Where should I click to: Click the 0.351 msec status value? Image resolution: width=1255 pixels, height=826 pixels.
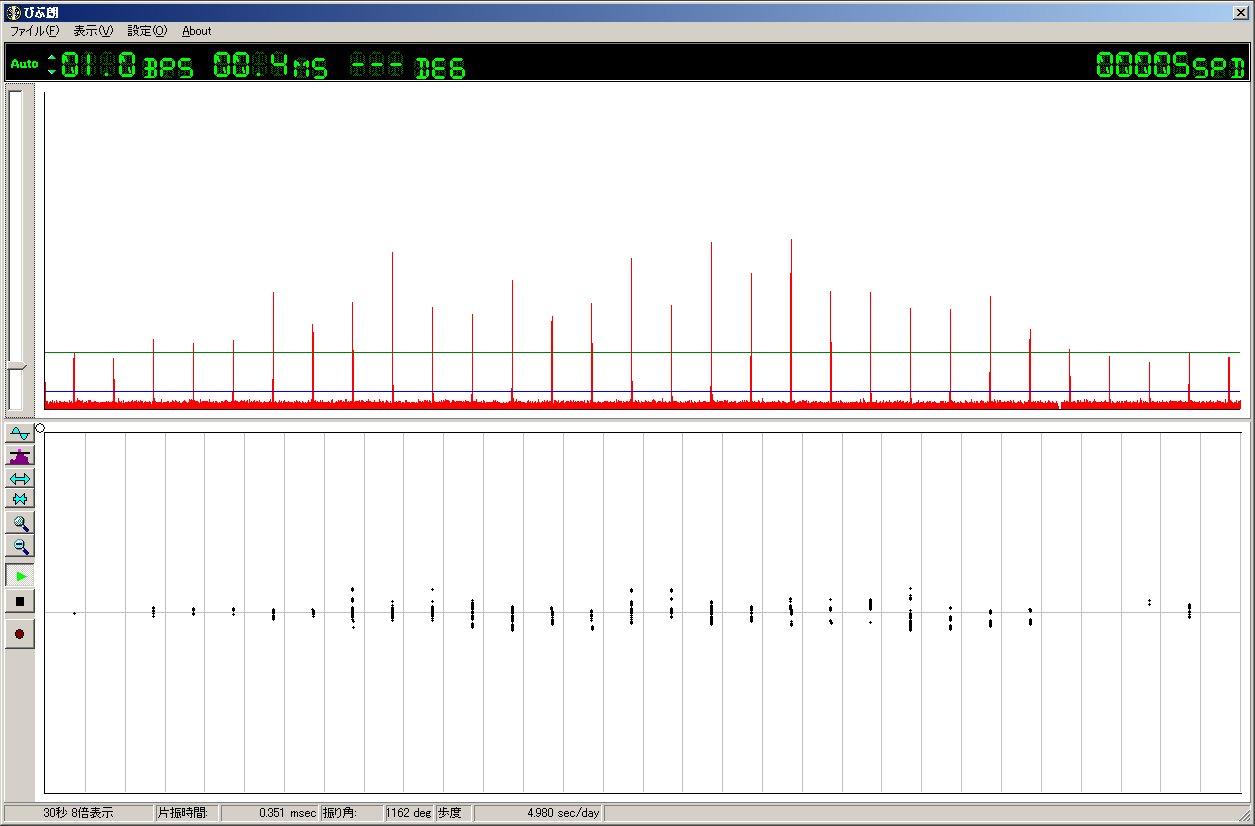click(288, 813)
